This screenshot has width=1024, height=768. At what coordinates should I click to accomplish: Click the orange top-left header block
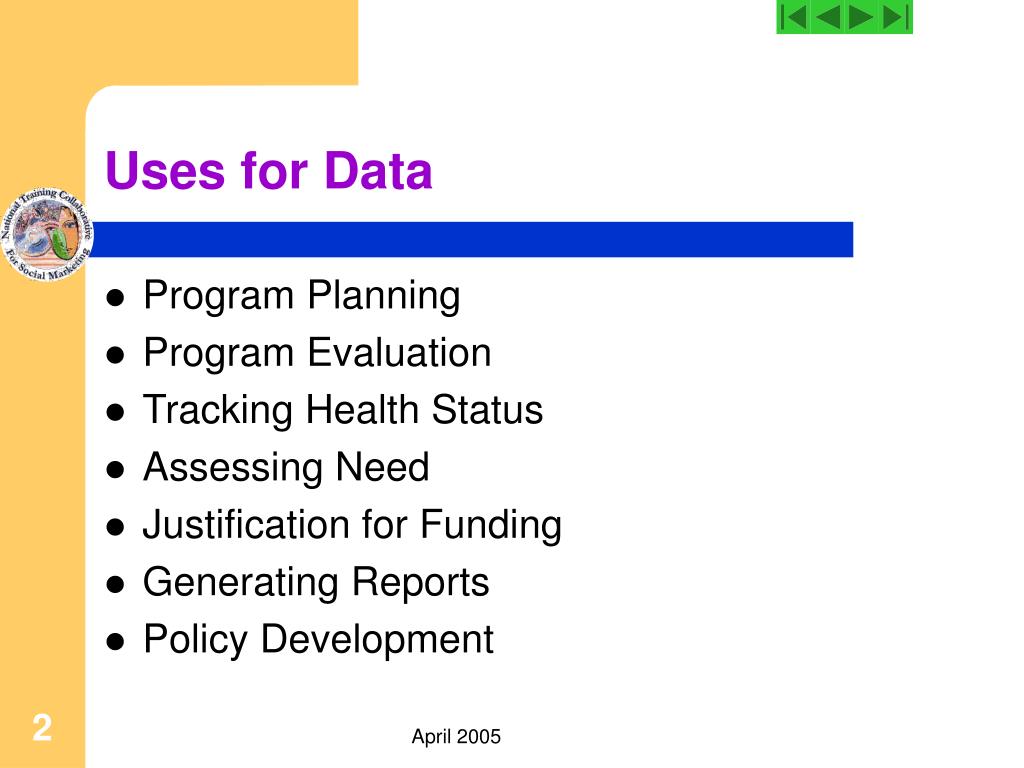179,42
